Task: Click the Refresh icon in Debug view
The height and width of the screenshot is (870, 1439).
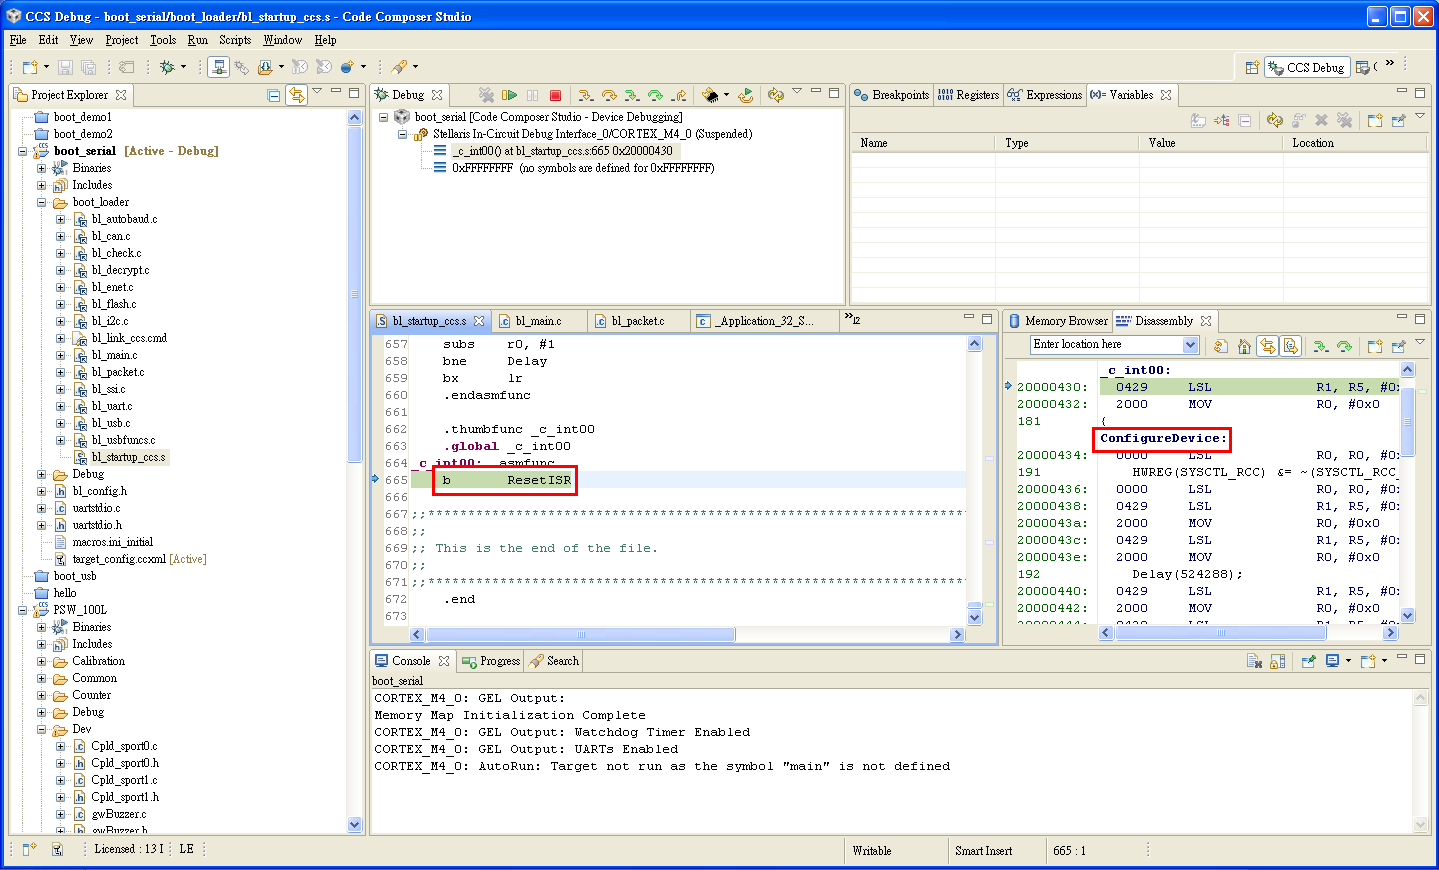Action: click(x=776, y=95)
